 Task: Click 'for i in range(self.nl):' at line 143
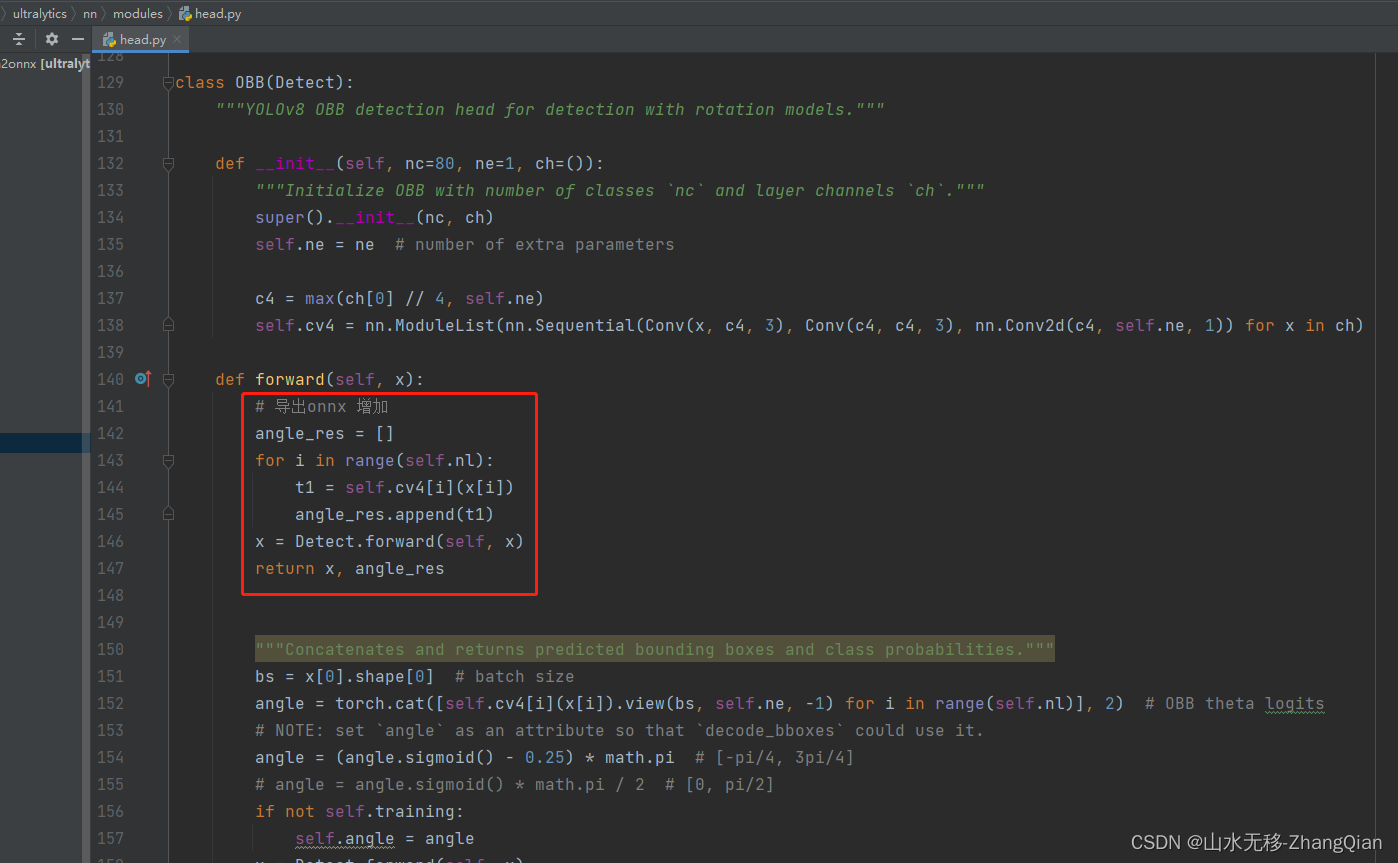pos(375,461)
